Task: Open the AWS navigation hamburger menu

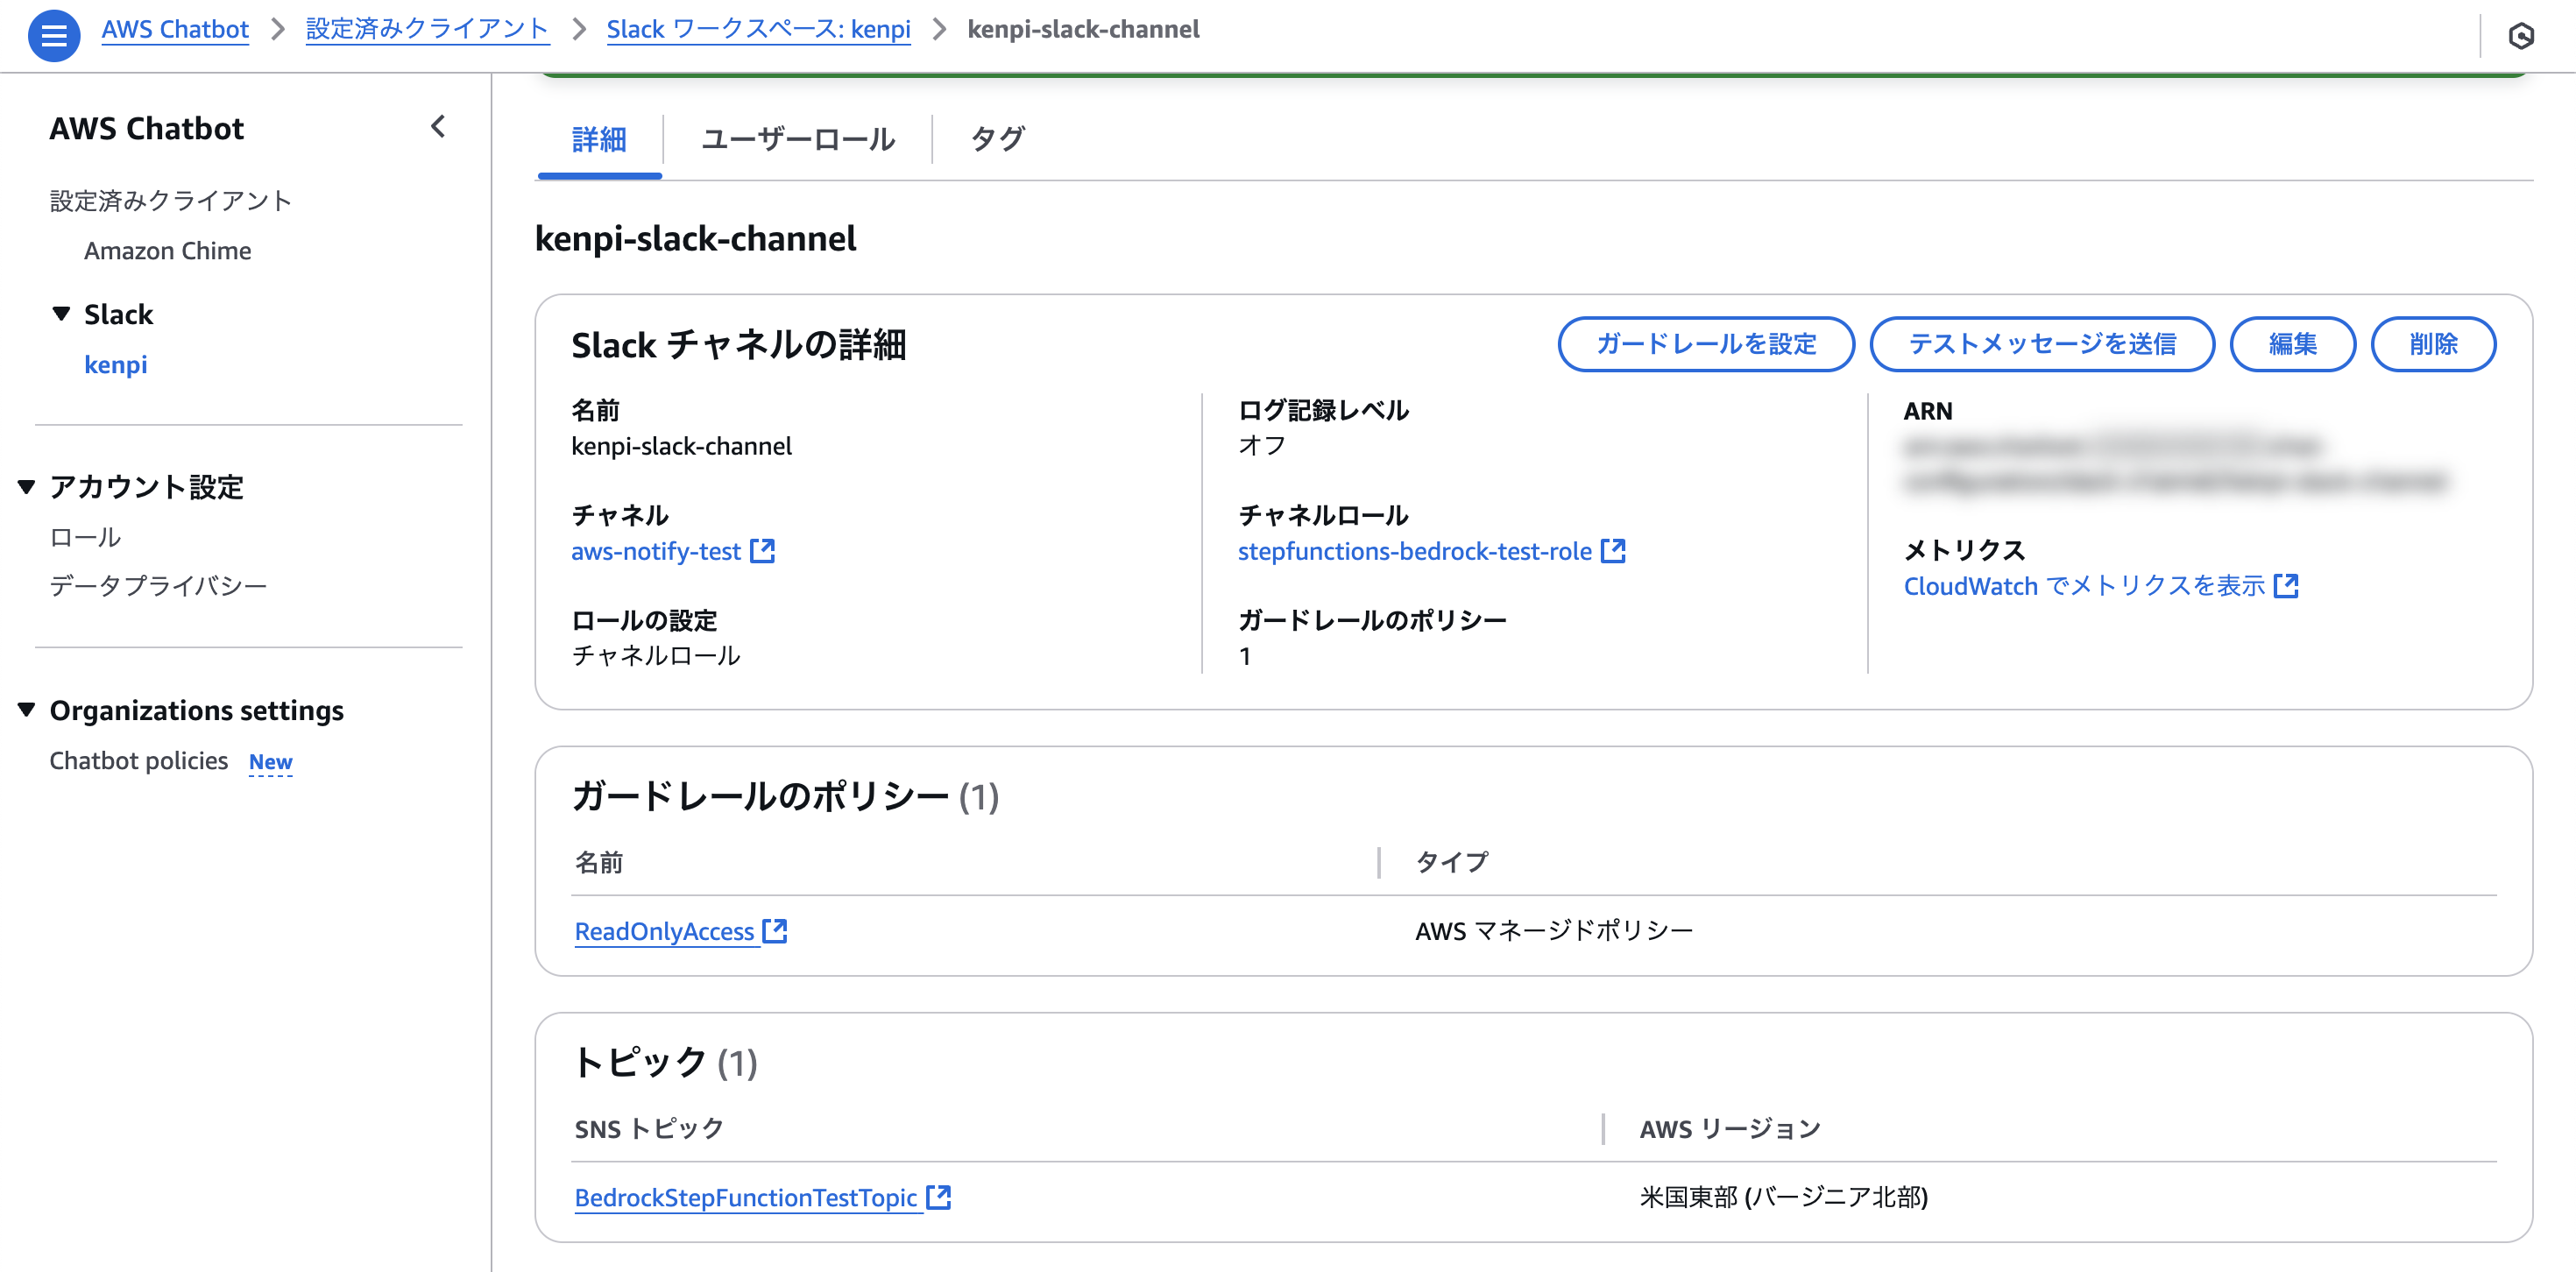Action: pos(54,35)
